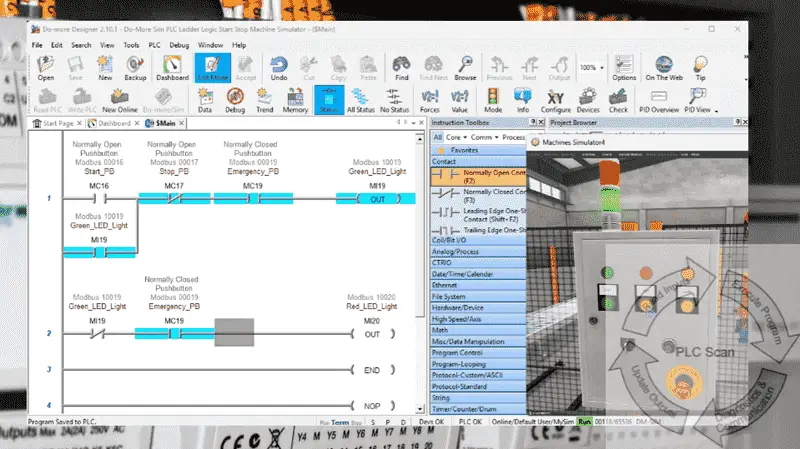800x449 pixels.
Task: Select the gray cursor box on rung 2
Action: click(234, 333)
